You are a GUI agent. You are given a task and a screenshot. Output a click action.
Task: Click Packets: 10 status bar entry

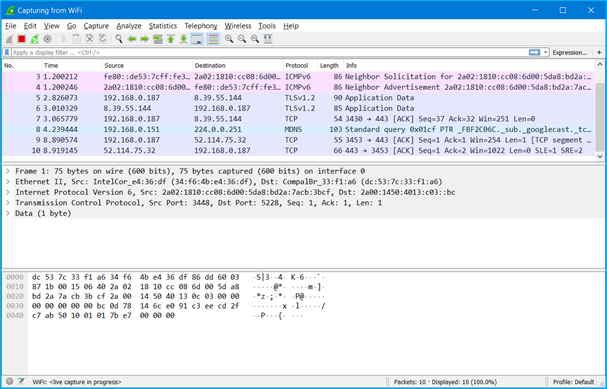click(445, 382)
